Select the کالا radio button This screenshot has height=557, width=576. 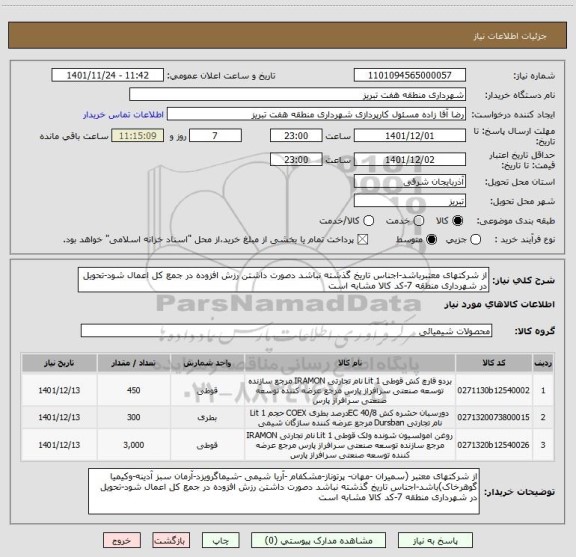[458, 221]
